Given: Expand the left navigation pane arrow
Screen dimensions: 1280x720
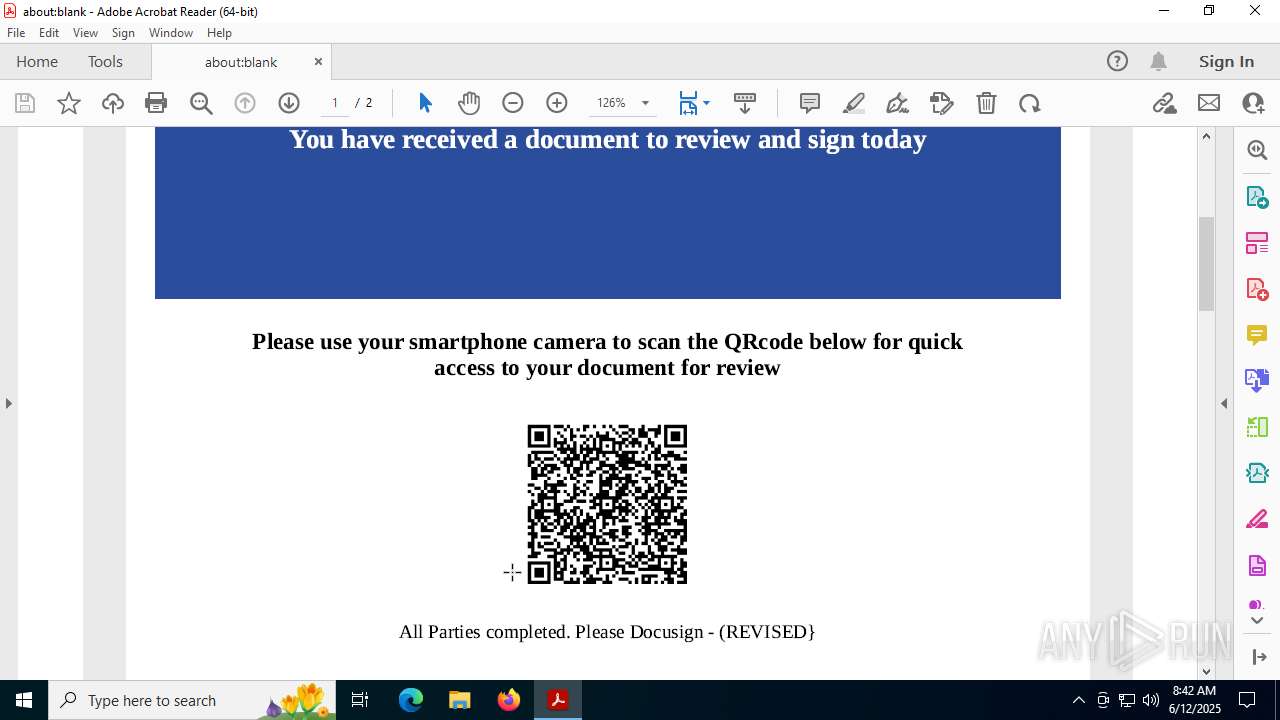Looking at the screenshot, I should [x=8, y=403].
